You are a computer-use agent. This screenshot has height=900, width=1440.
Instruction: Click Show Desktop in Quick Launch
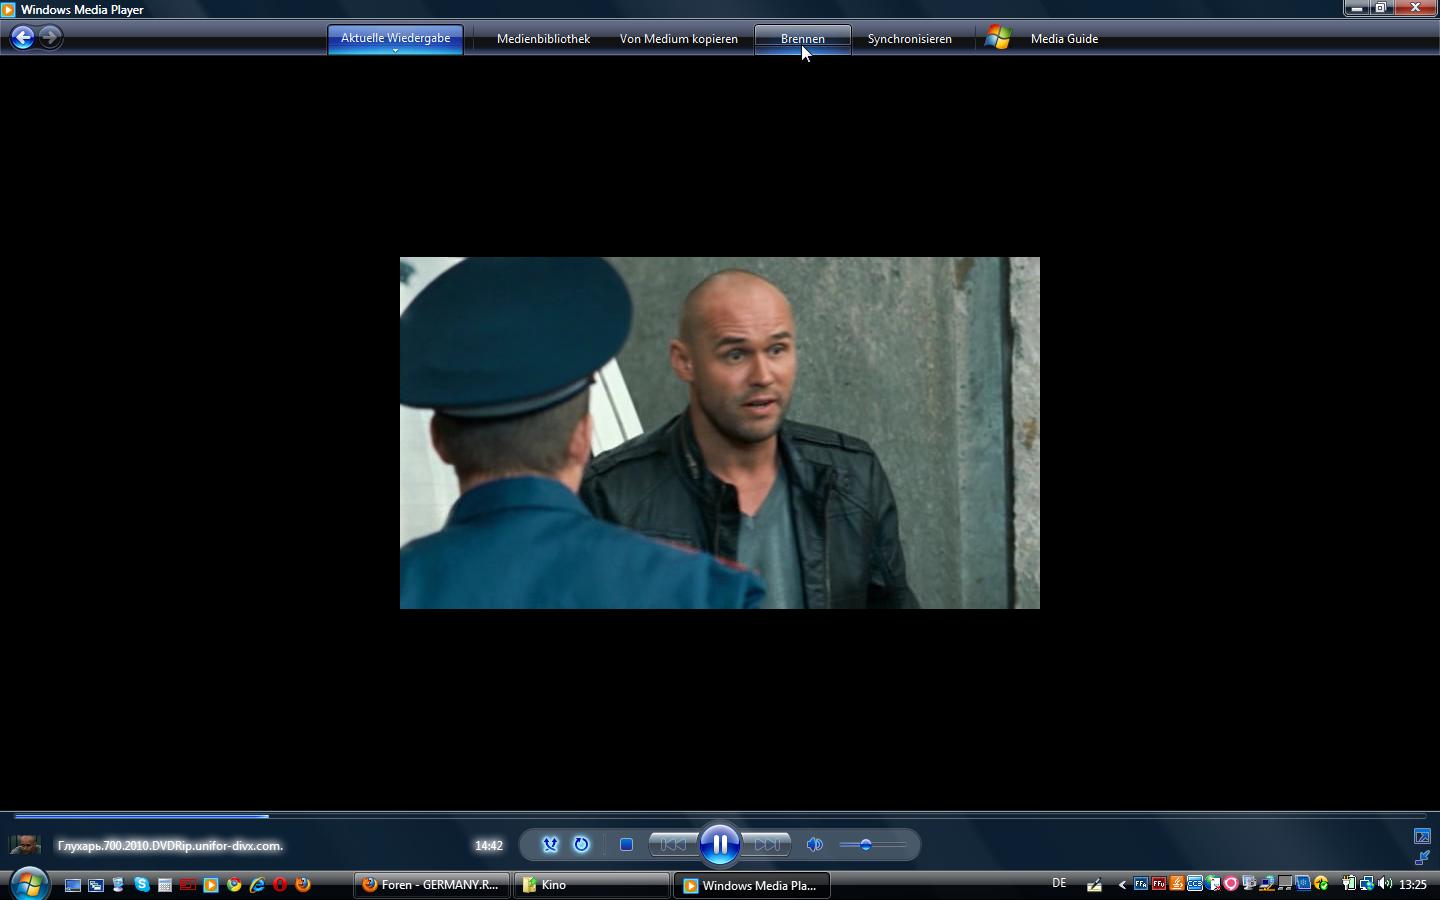click(73, 885)
